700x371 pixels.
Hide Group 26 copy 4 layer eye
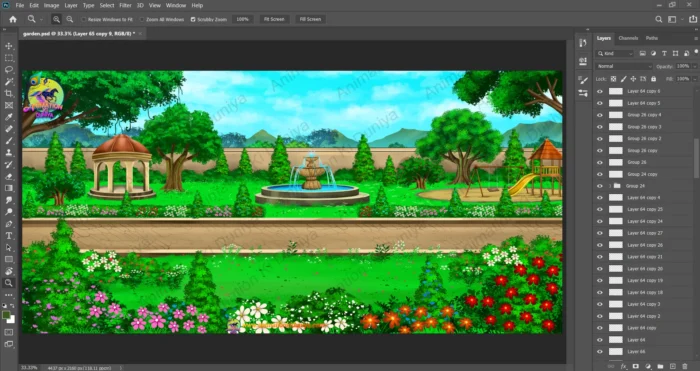coord(600,115)
